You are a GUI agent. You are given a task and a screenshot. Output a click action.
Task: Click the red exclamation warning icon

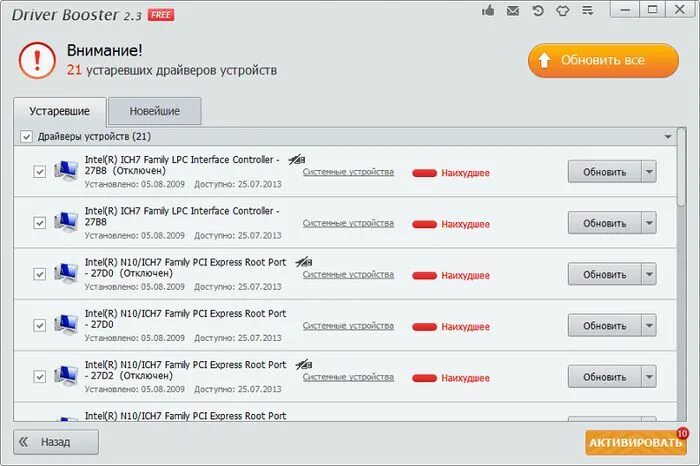click(x=37, y=60)
